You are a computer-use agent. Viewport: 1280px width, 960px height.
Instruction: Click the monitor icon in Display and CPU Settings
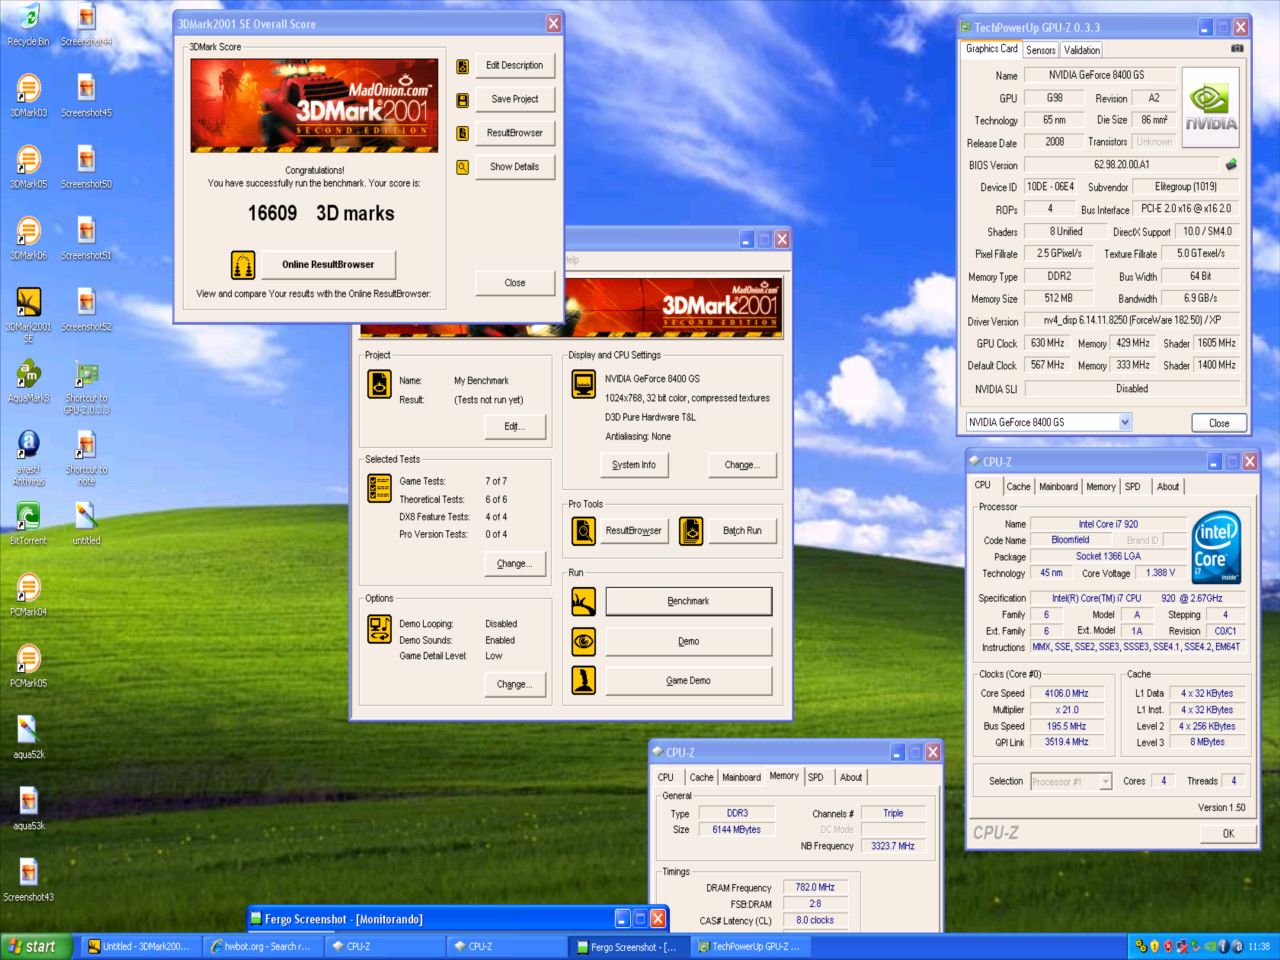coord(583,384)
